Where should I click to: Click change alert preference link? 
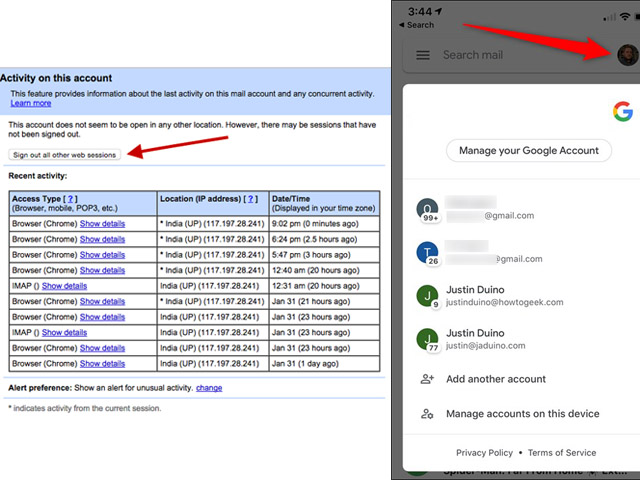click(x=209, y=388)
